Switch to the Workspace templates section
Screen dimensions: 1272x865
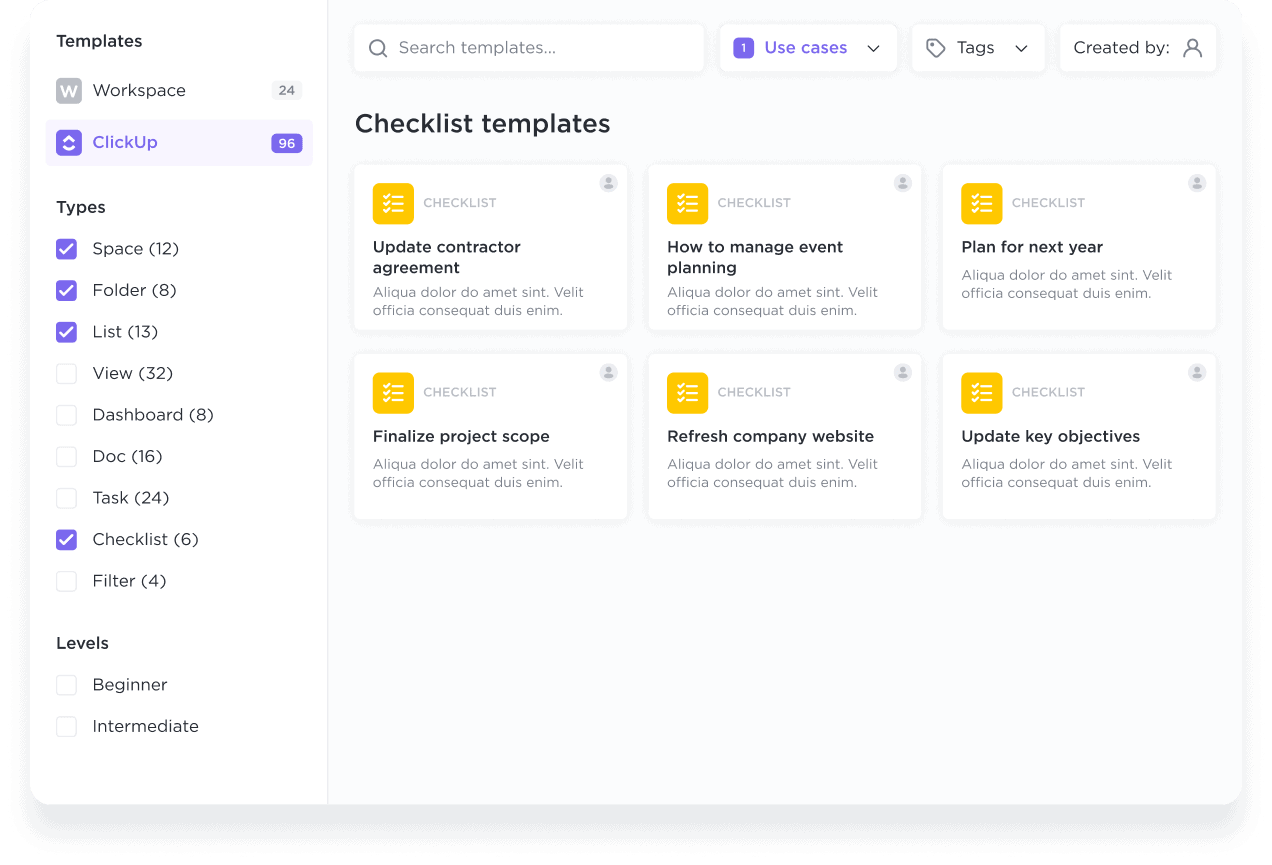click(140, 90)
